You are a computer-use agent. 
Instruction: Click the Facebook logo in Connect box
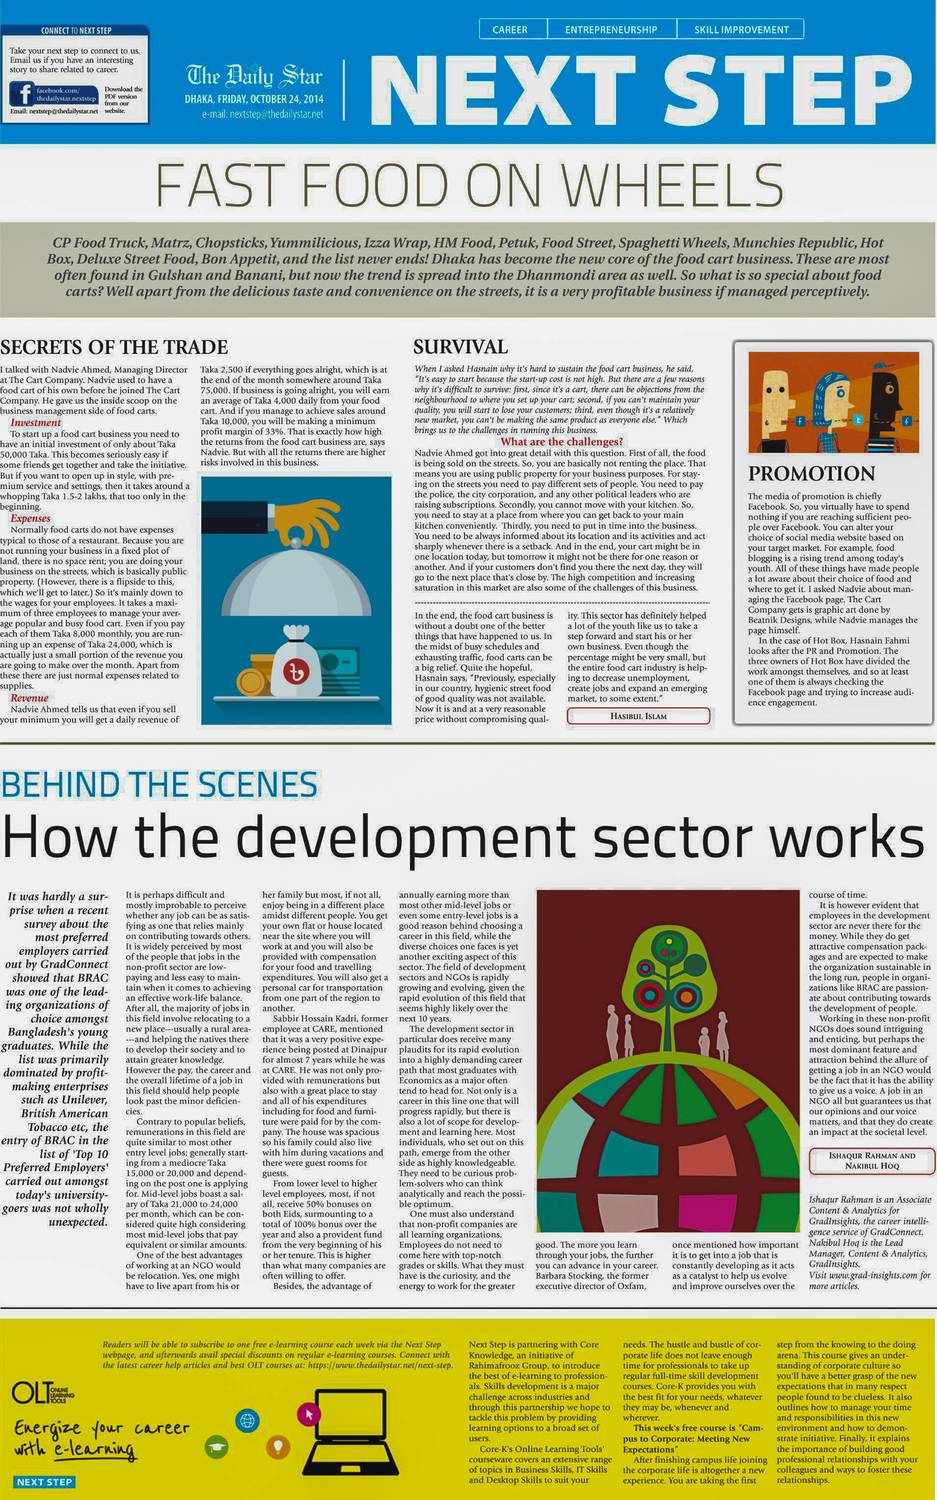(x=21, y=93)
